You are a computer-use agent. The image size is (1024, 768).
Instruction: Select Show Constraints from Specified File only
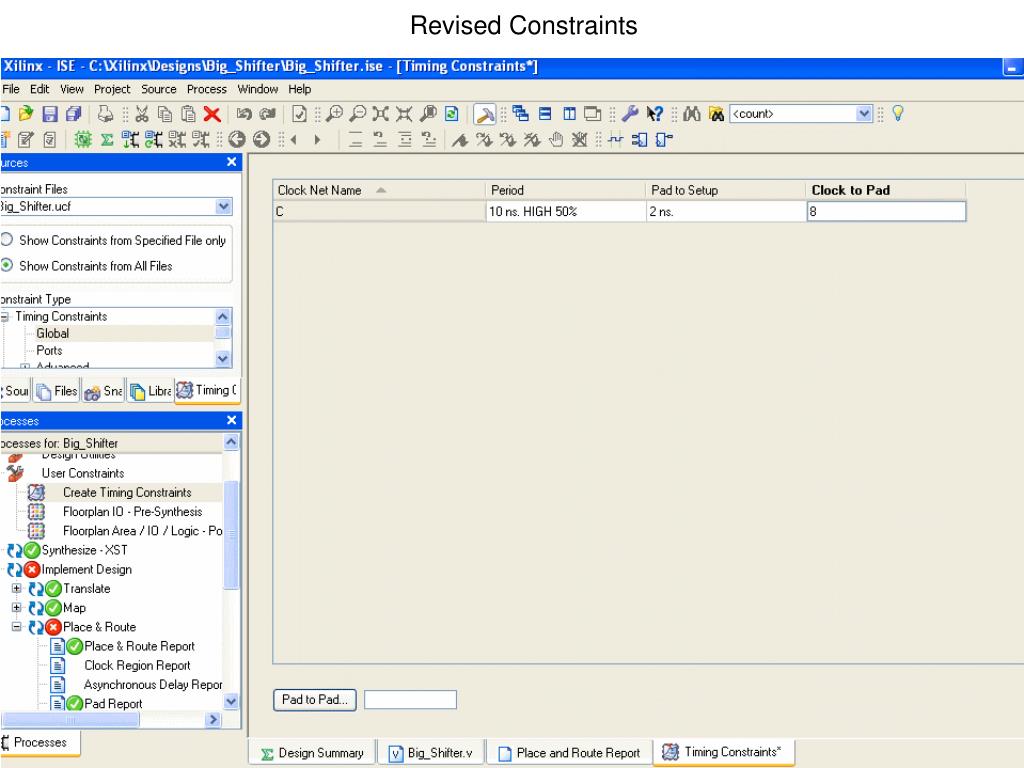point(7,240)
